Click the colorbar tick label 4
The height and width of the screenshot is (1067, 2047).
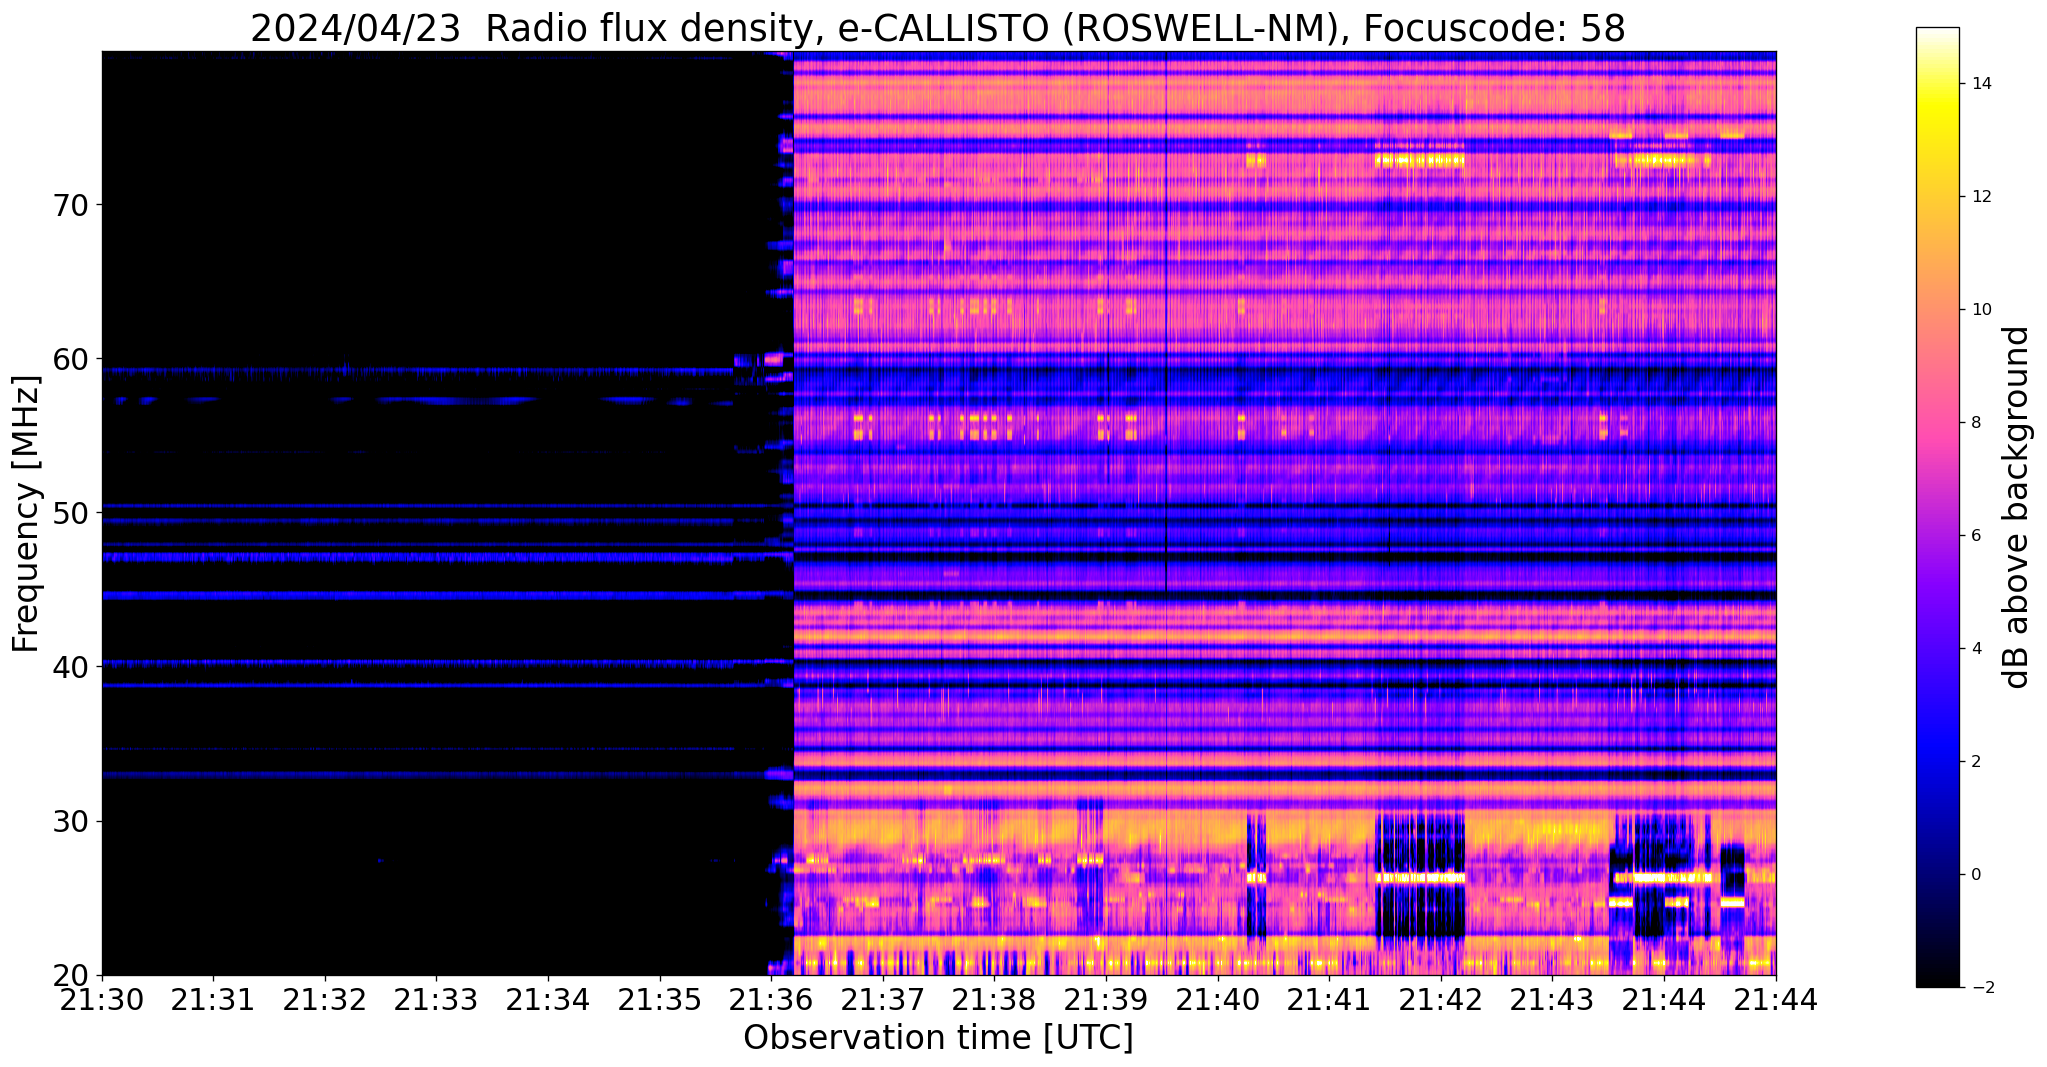[x=1975, y=649]
